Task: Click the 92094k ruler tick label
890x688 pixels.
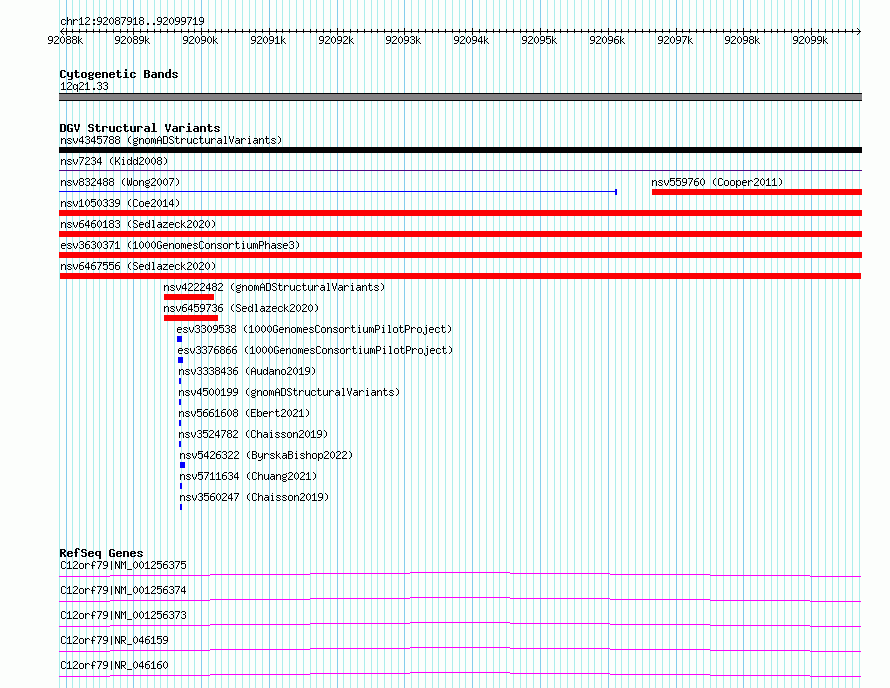Action: (471, 40)
